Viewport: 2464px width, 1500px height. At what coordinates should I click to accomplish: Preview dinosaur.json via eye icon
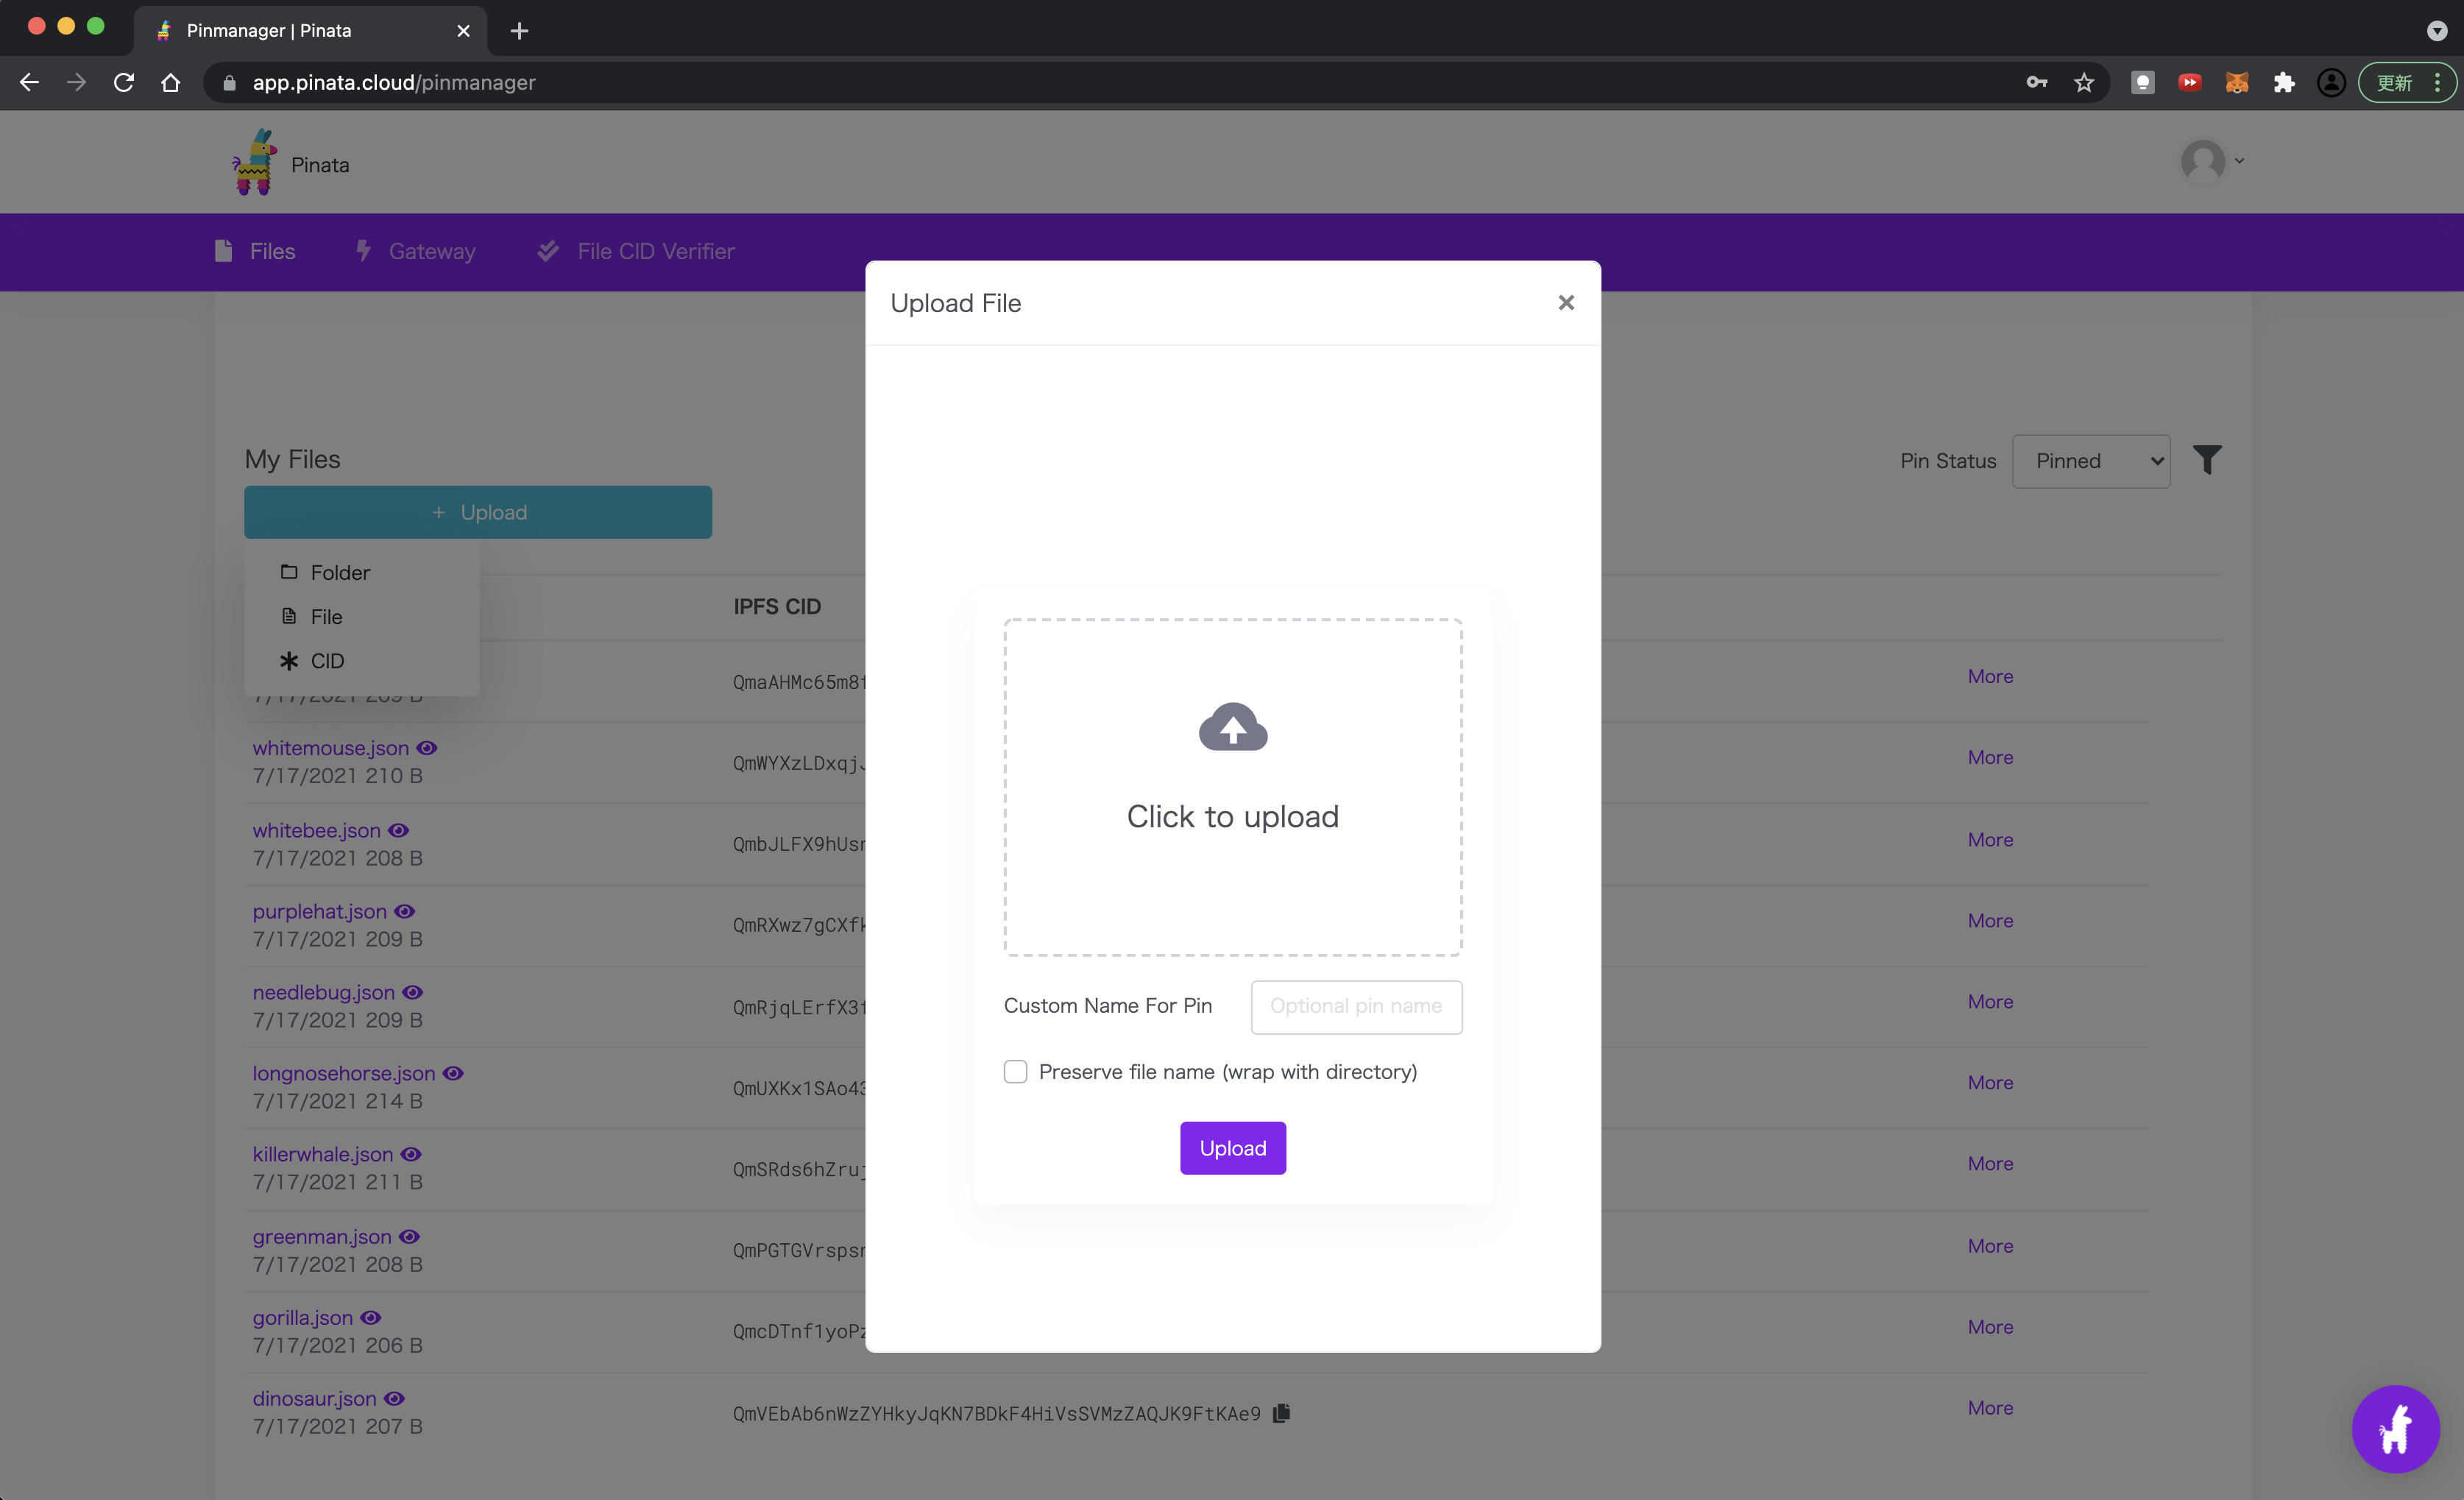click(x=394, y=1399)
